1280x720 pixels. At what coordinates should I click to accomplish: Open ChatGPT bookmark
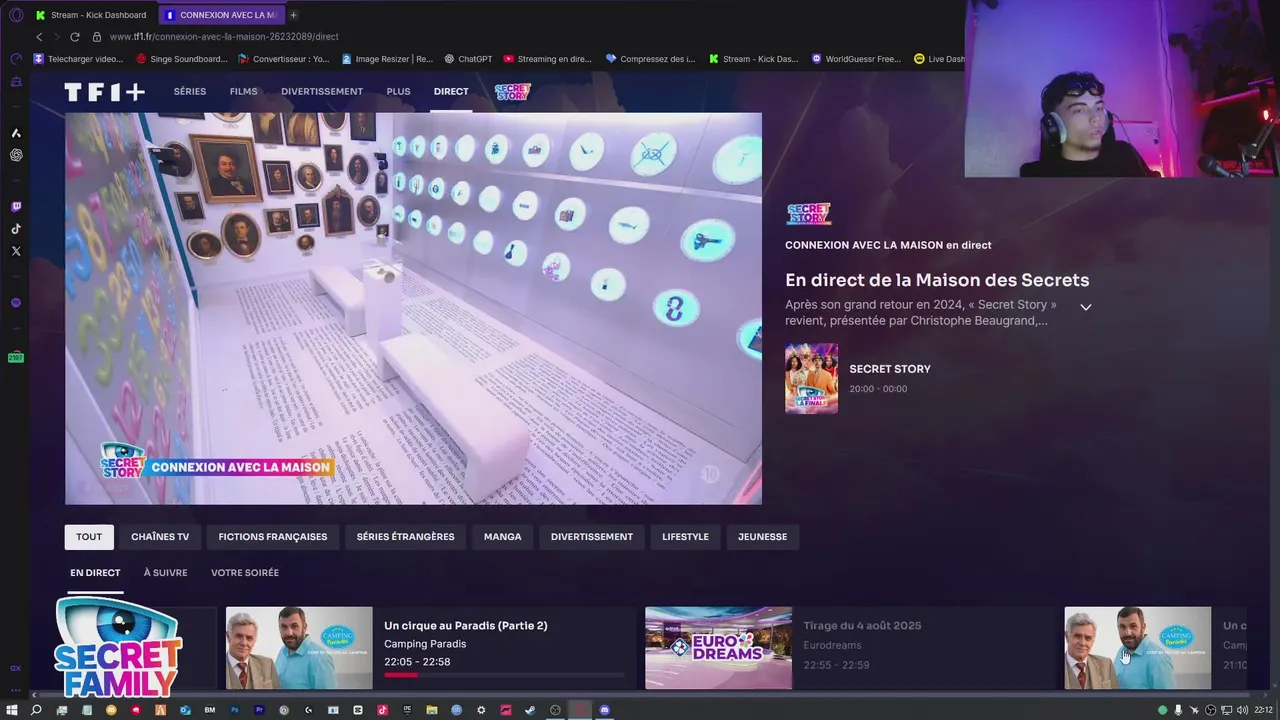pos(468,59)
